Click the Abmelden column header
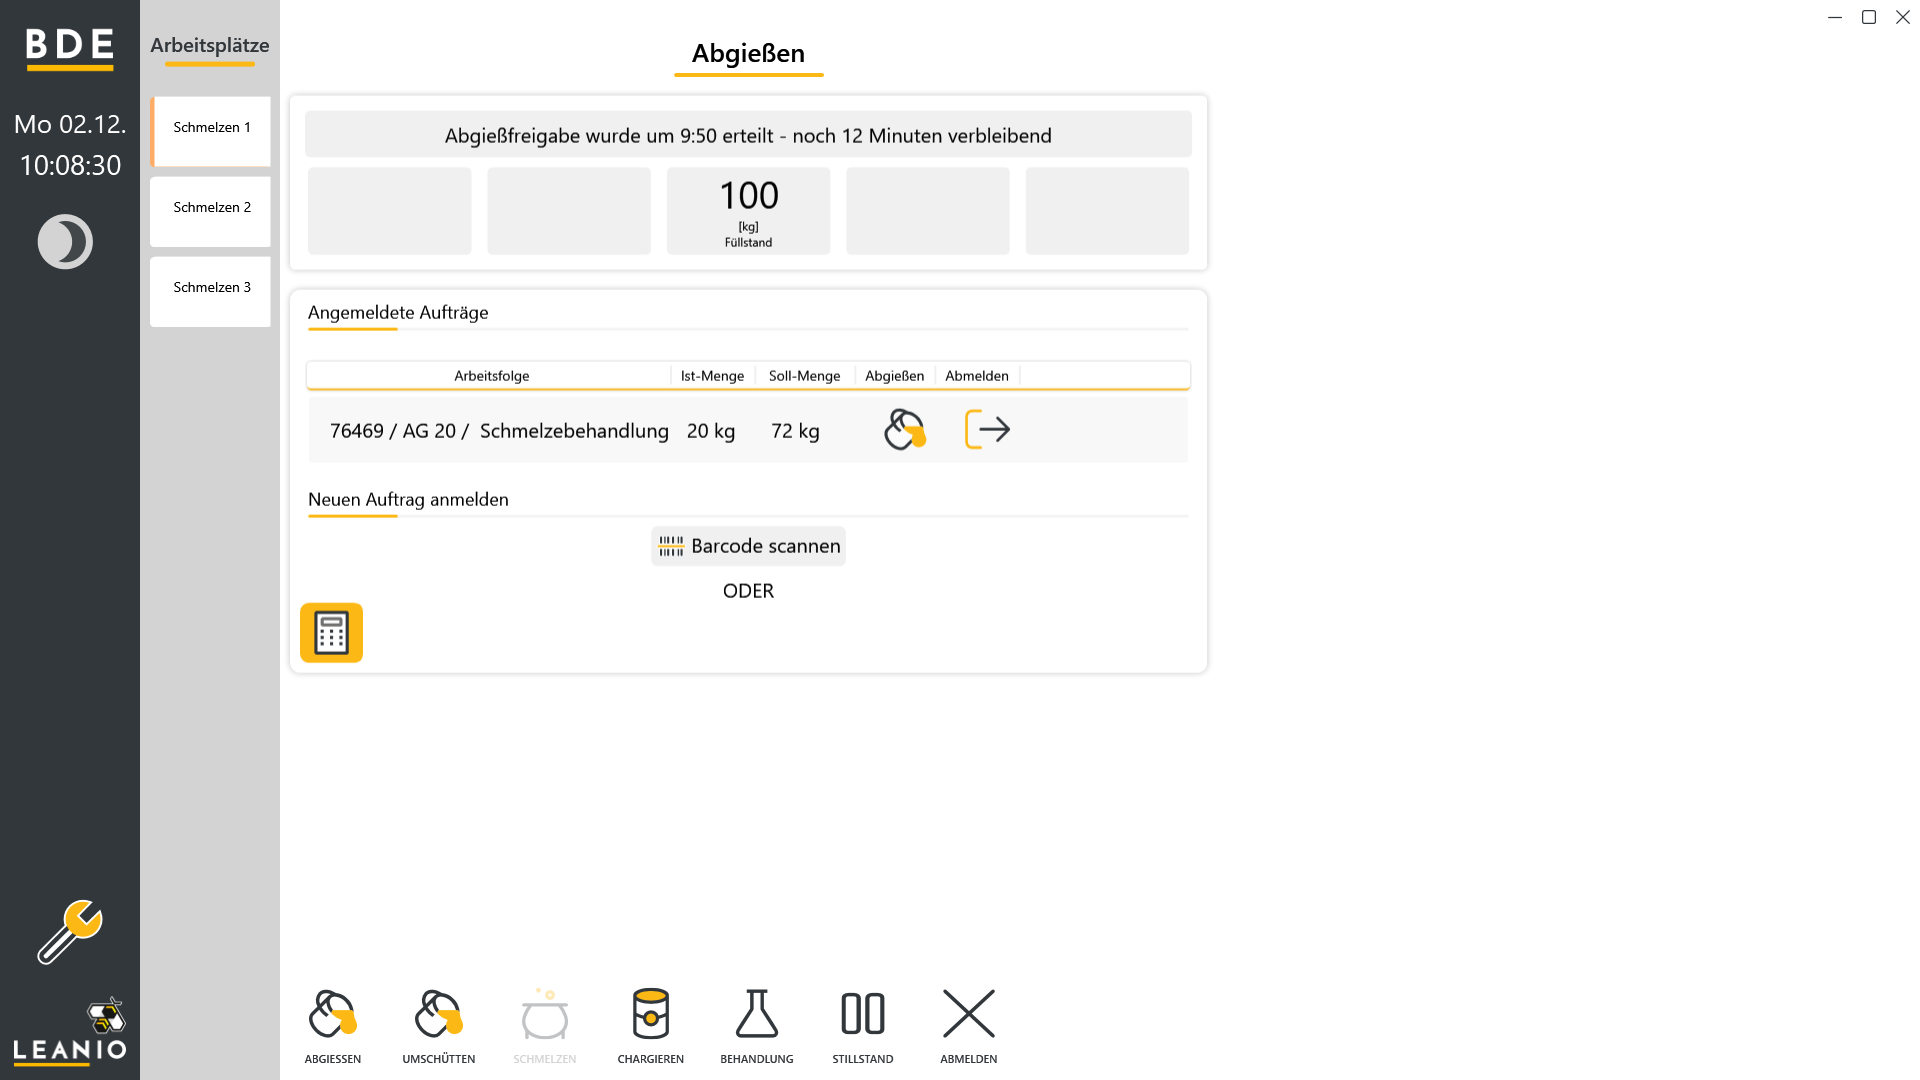This screenshot has height=1080, width=1920. click(x=977, y=376)
